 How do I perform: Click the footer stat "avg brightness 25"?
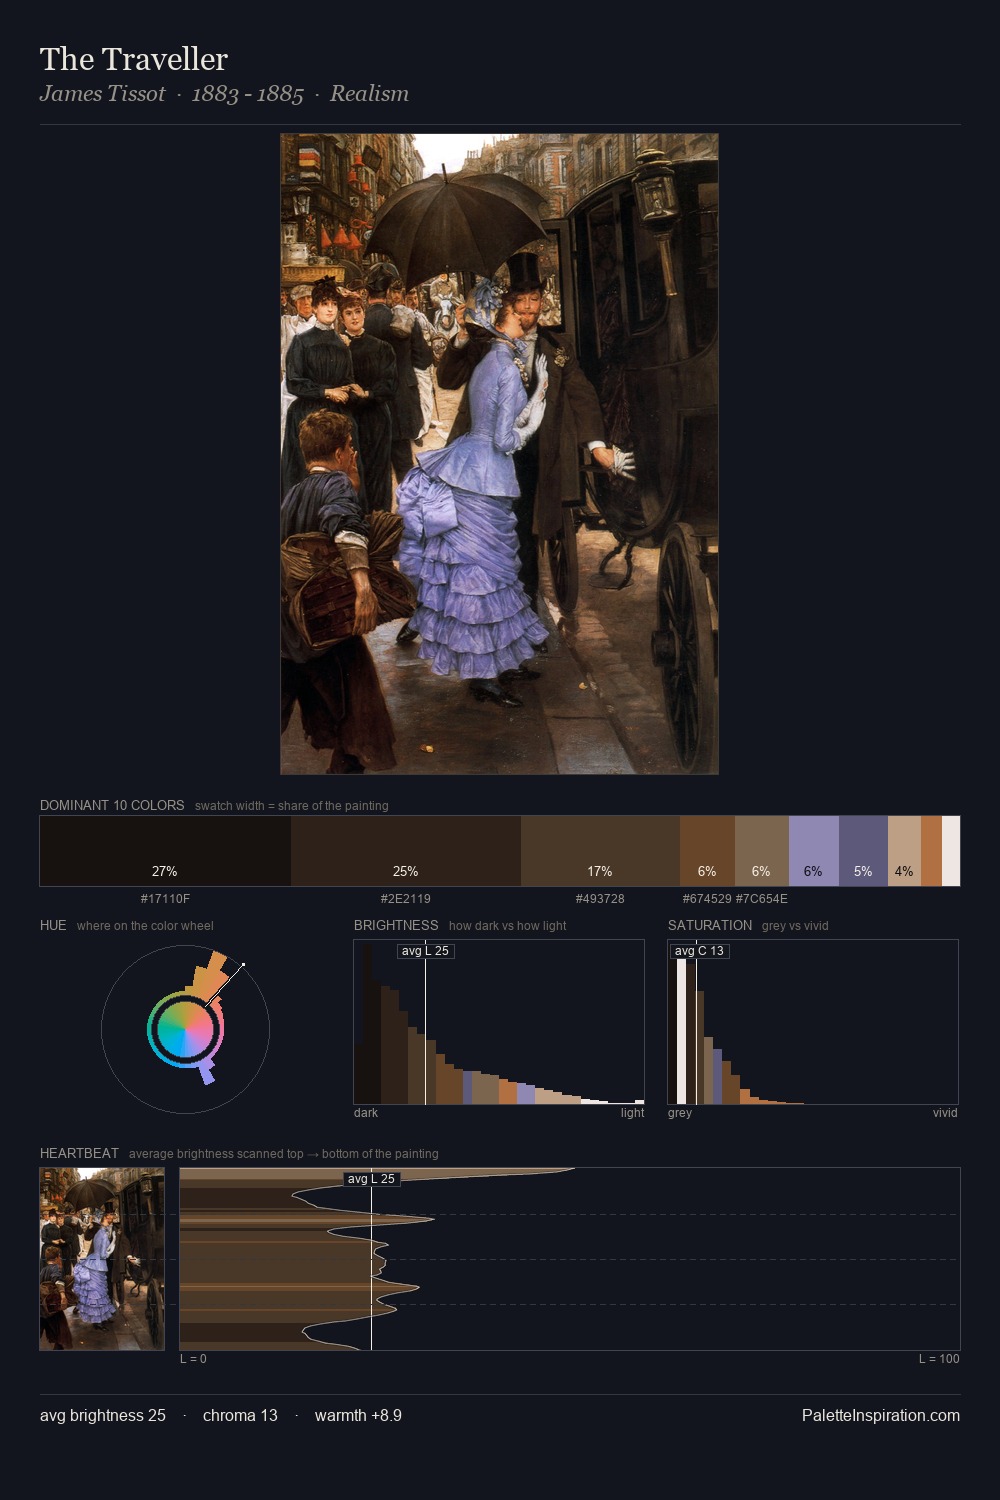click(103, 1415)
